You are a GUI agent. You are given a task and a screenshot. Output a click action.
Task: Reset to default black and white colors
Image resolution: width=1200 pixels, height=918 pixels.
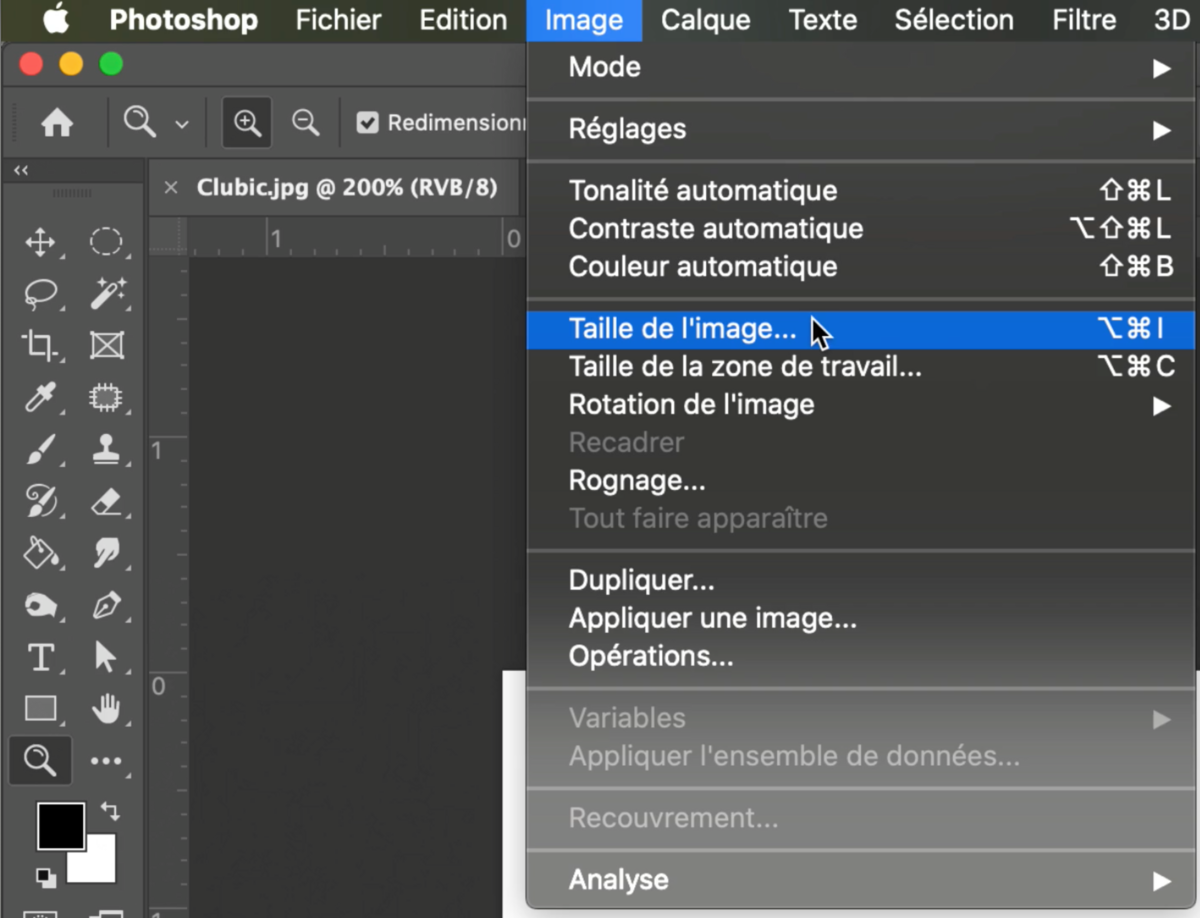pos(46,877)
